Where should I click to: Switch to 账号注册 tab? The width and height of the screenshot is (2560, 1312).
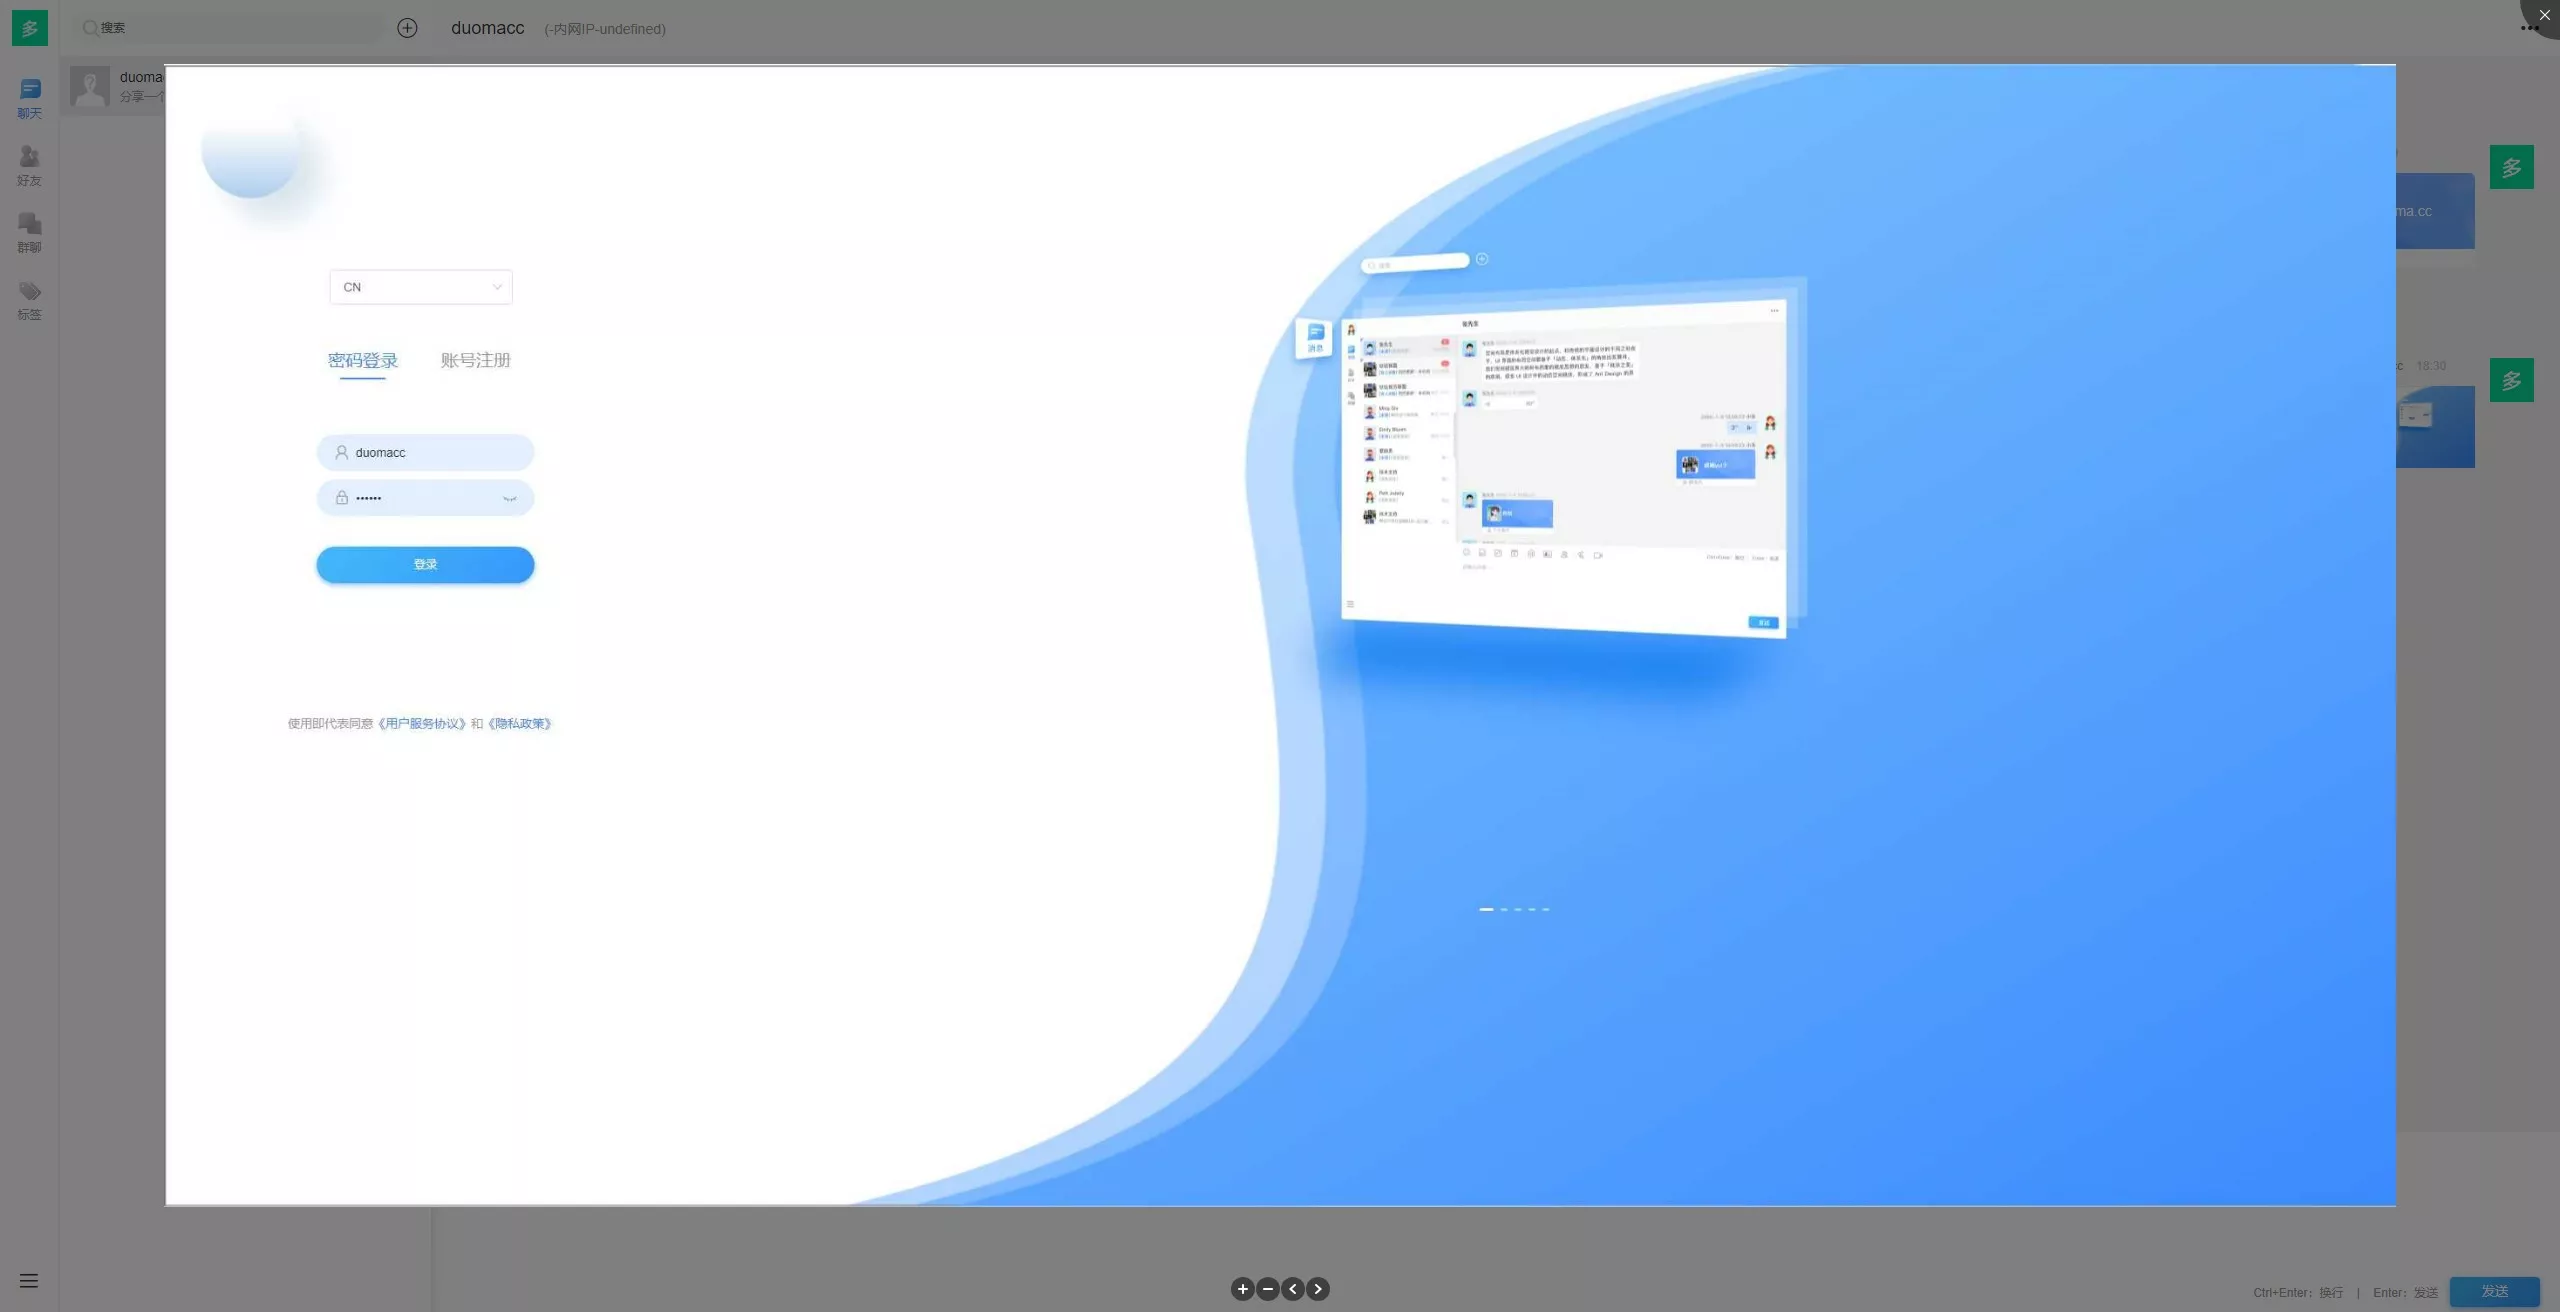pyautogui.click(x=476, y=360)
